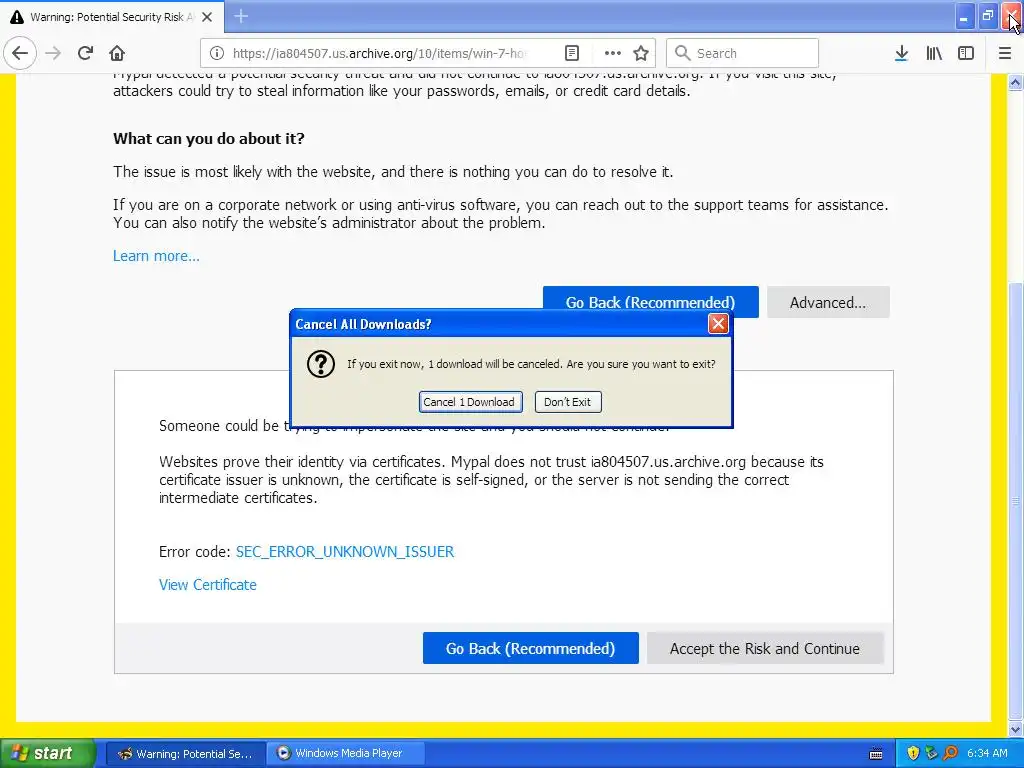Click the question mark dialog icon
1024x768 pixels.
321,364
